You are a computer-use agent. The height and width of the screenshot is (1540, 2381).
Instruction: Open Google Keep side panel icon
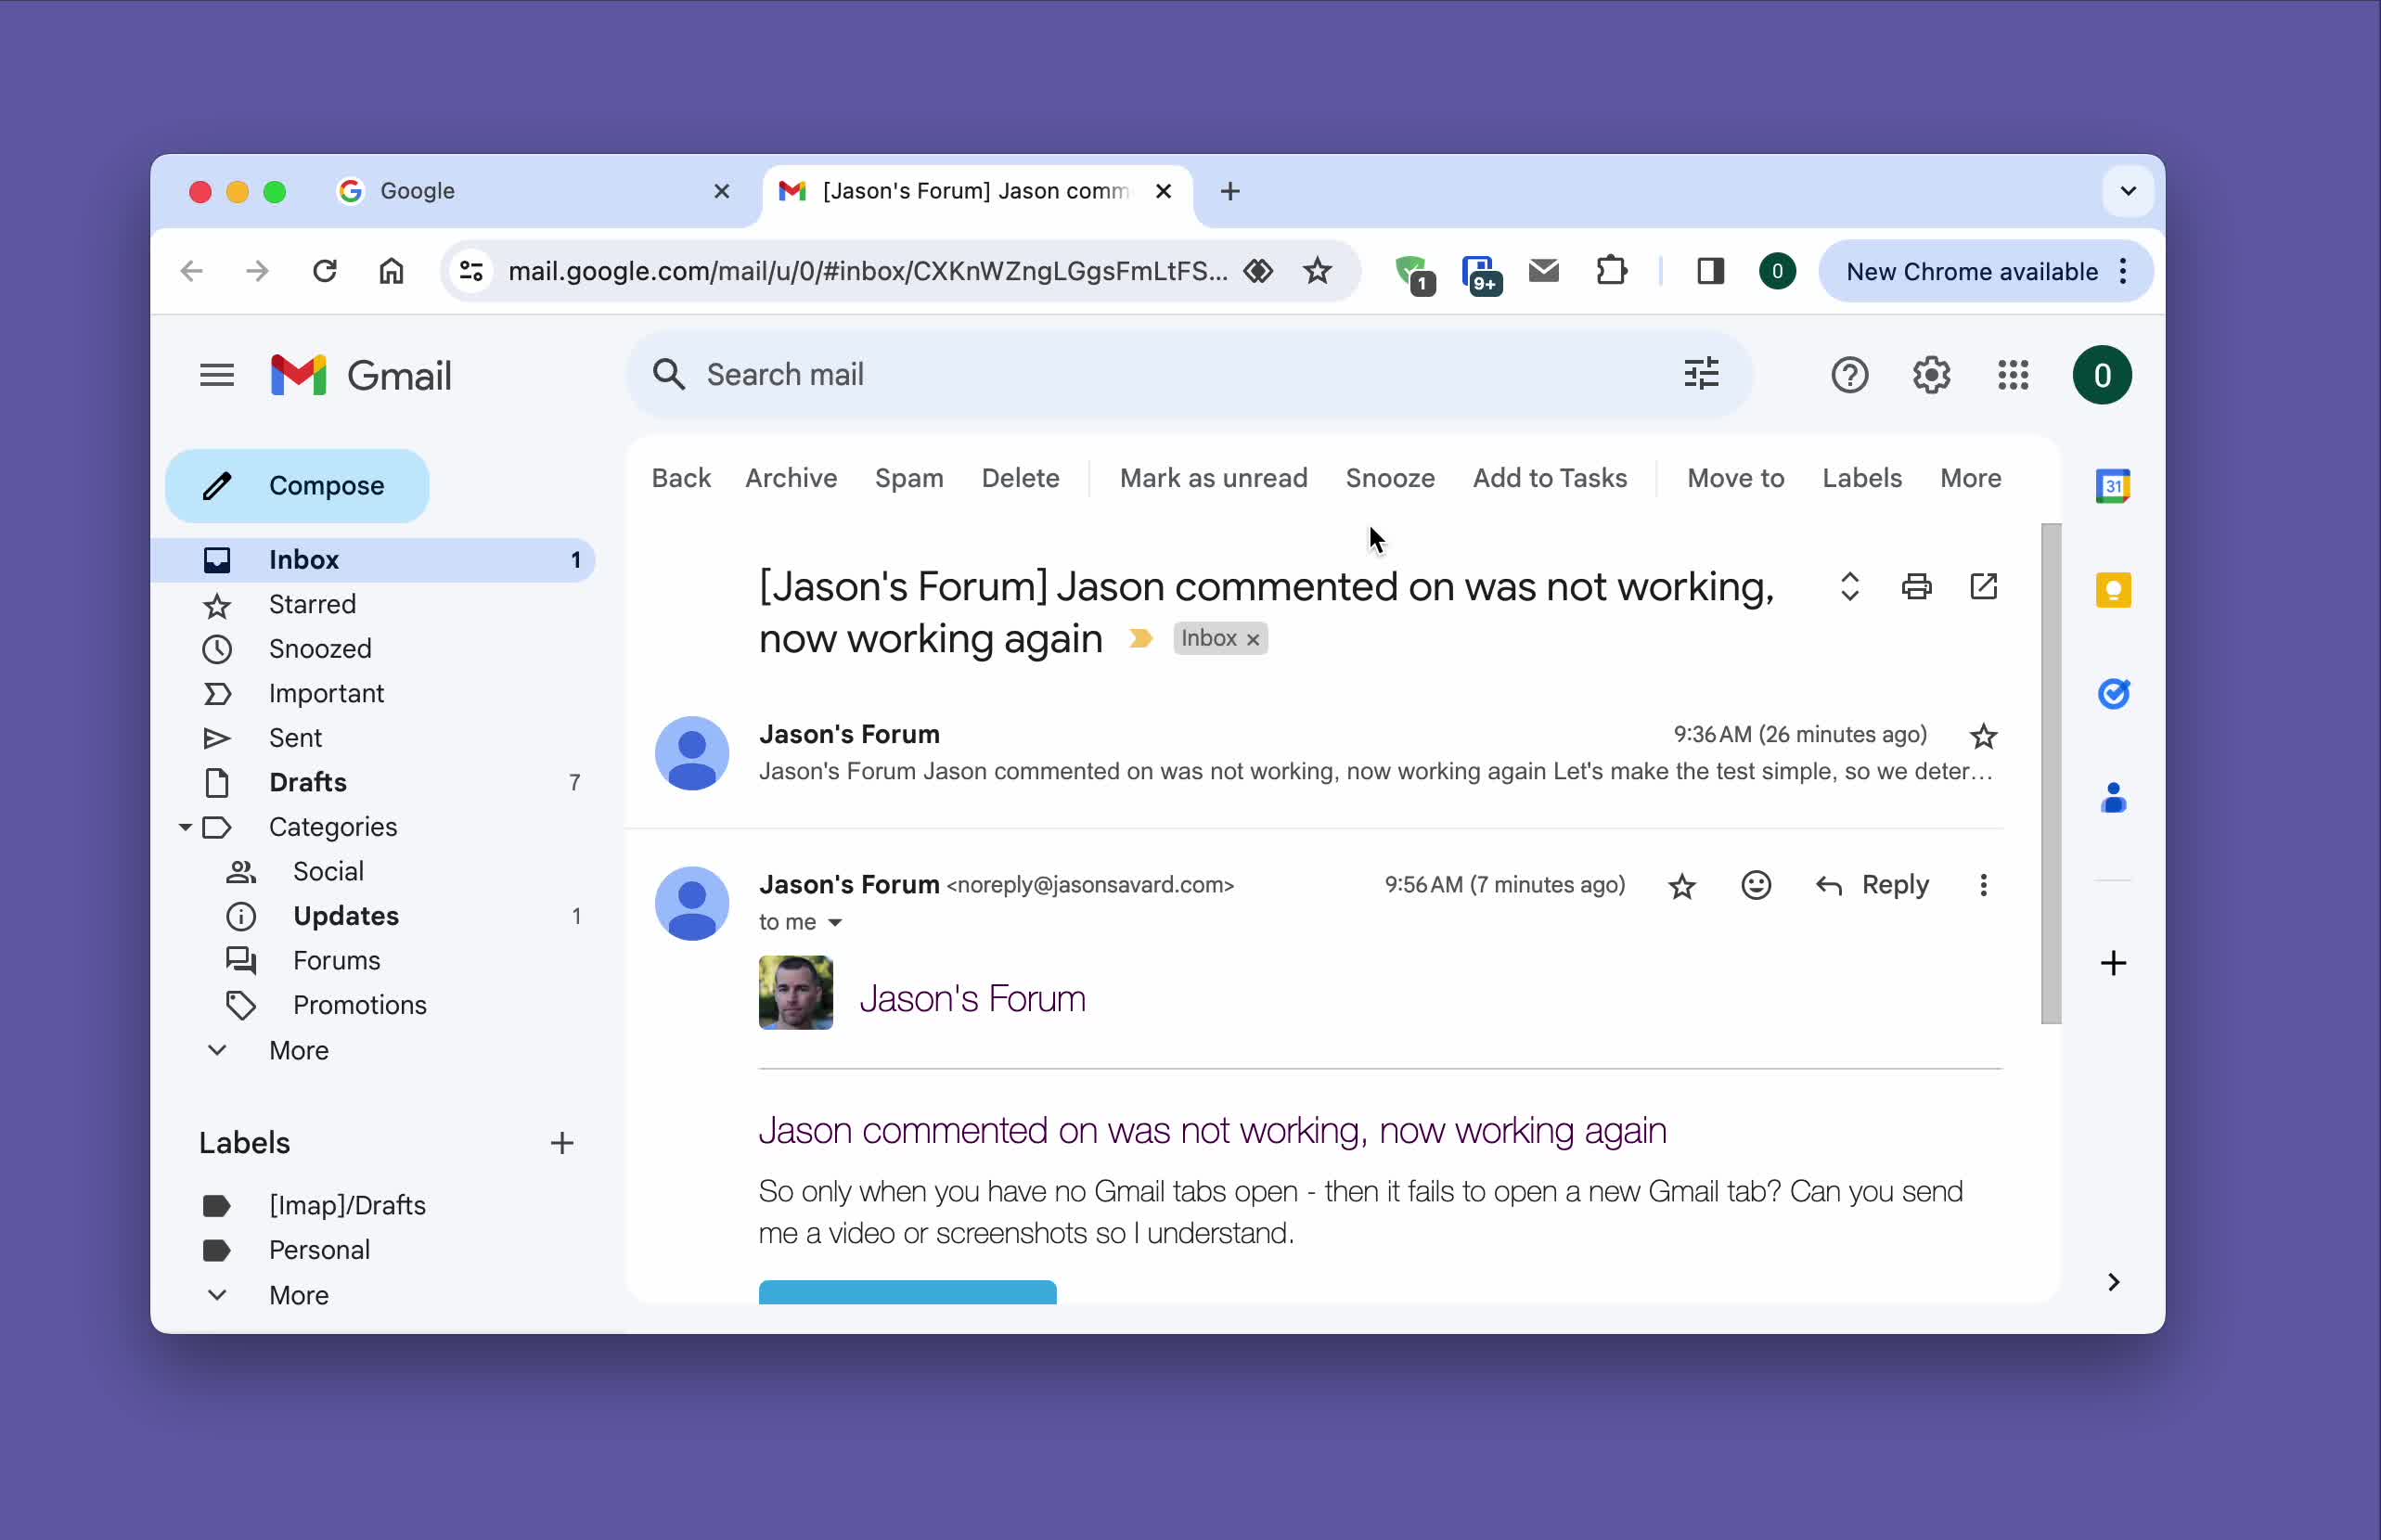[x=2113, y=590]
